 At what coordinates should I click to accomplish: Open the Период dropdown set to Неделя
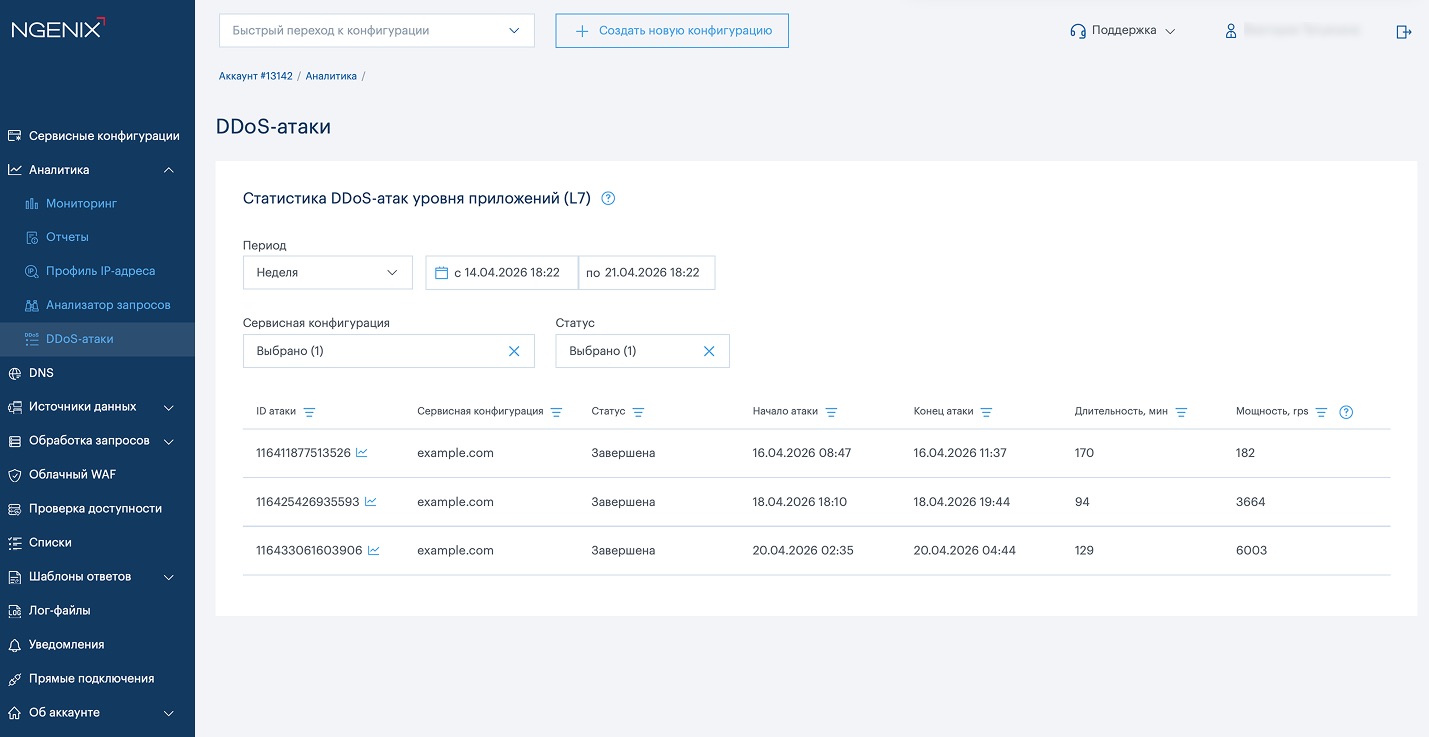point(327,272)
